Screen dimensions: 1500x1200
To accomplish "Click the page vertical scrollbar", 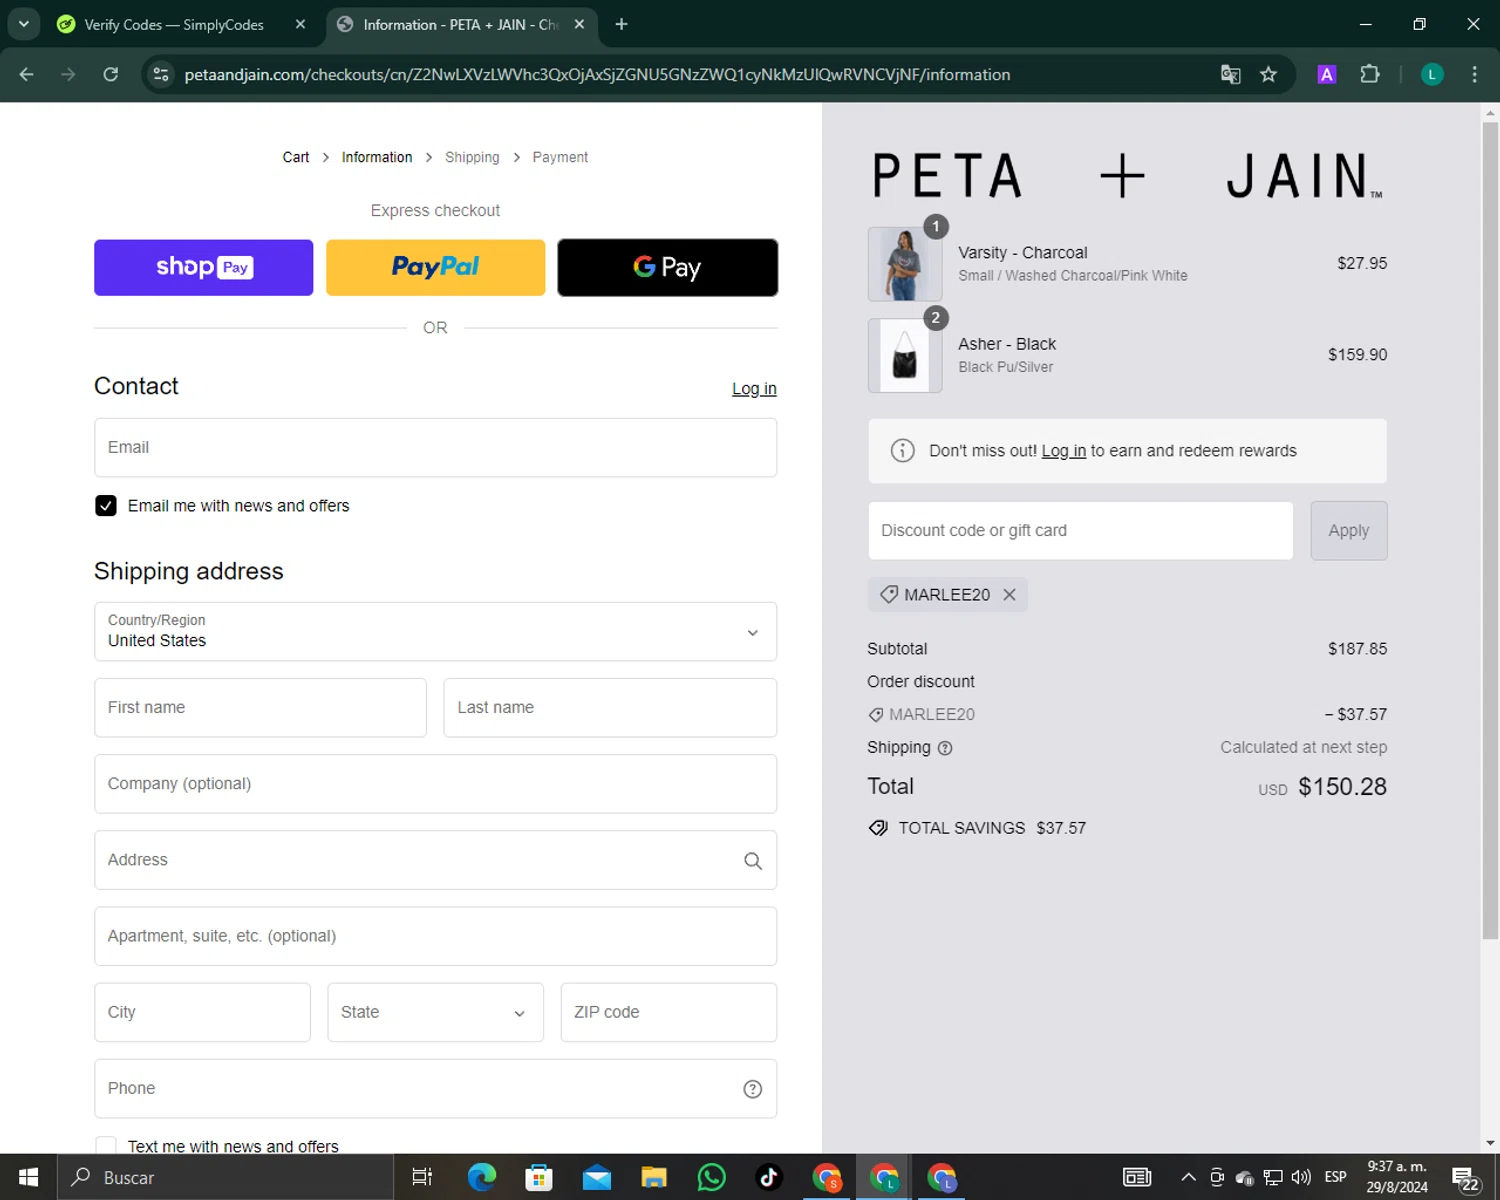I will coord(1490,530).
